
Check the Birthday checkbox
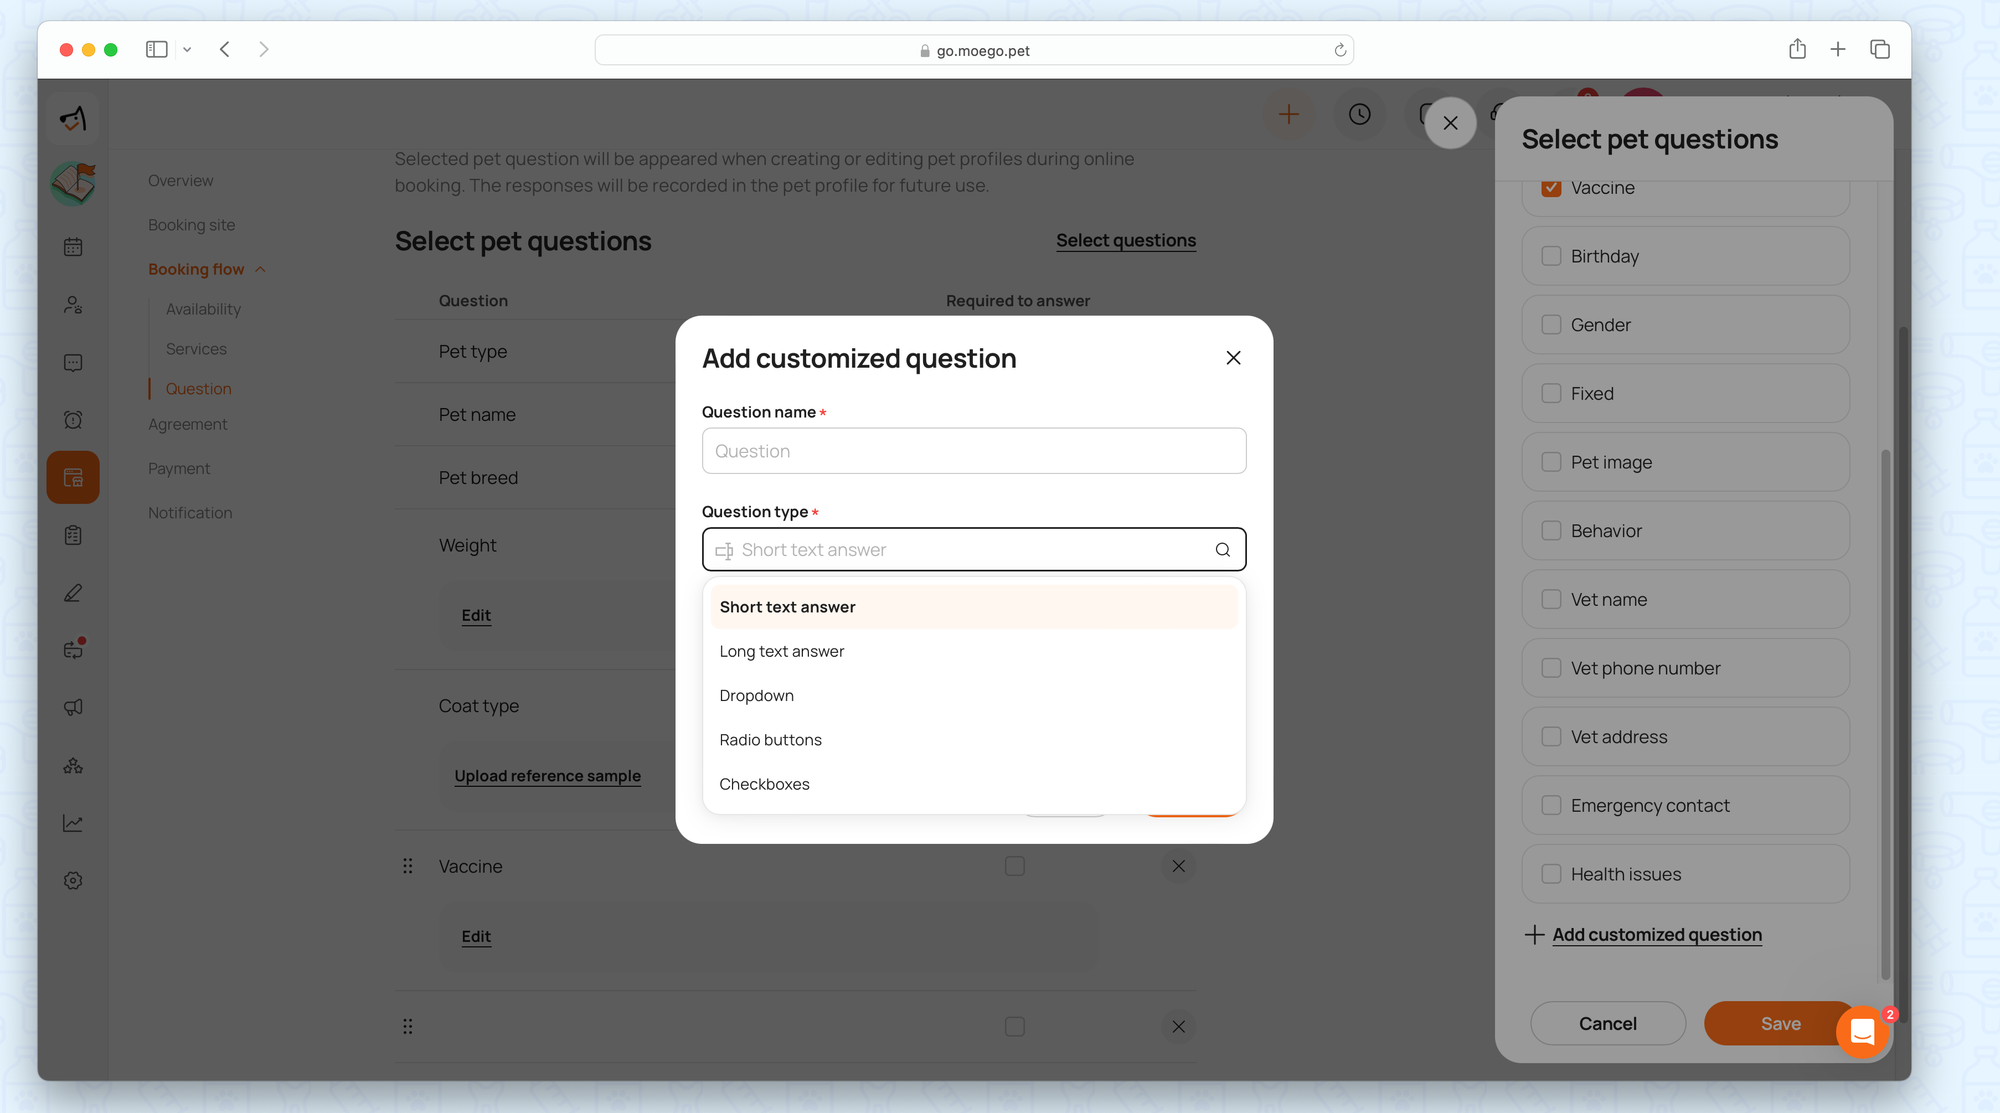pos(1551,256)
